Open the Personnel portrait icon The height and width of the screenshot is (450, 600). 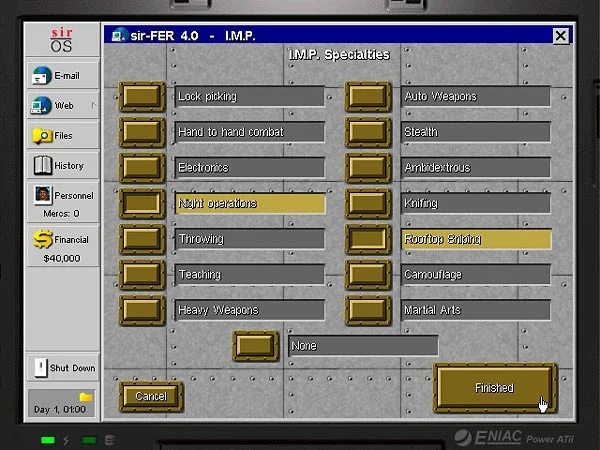click(43, 195)
